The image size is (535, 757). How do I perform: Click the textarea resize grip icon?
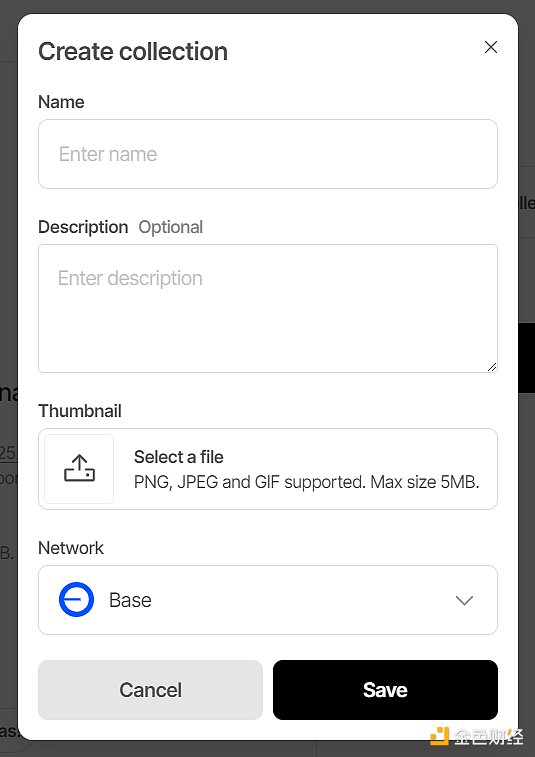[x=492, y=367]
